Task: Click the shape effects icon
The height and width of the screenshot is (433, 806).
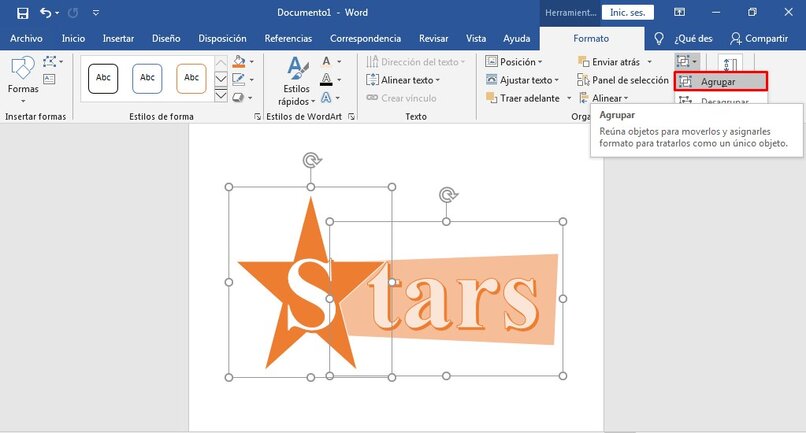Action: click(x=239, y=97)
